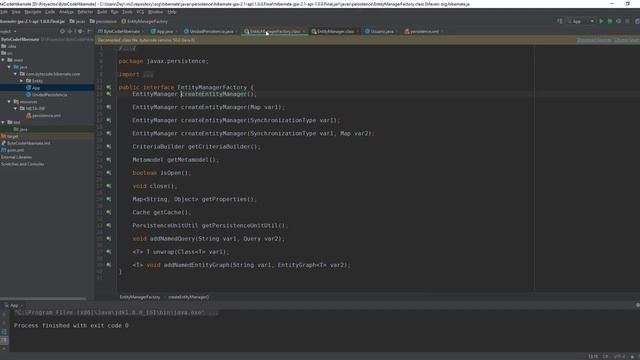Image resolution: width=640 pixels, height=360 pixels.
Task: Click gutter icon beside getCache()
Action: click(109, 212)
